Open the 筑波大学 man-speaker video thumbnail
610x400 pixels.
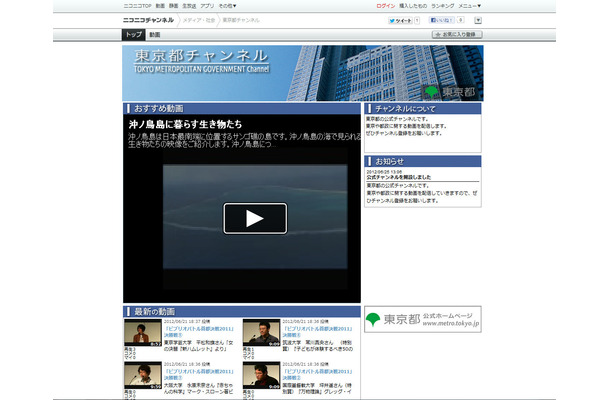261,333
